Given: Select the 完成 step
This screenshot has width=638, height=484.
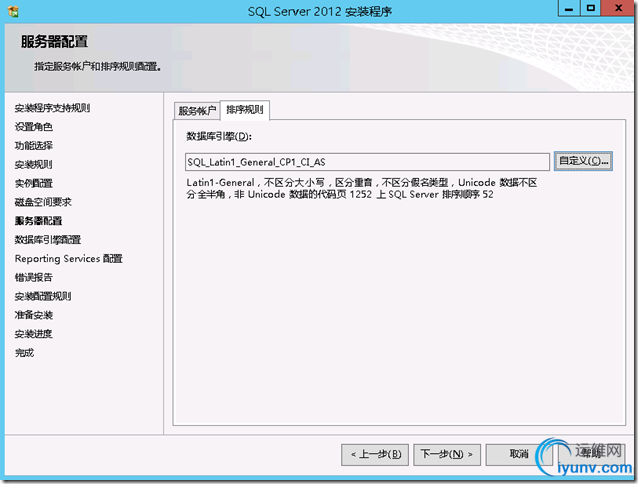Looking at the screenshot, I should 24,353.
